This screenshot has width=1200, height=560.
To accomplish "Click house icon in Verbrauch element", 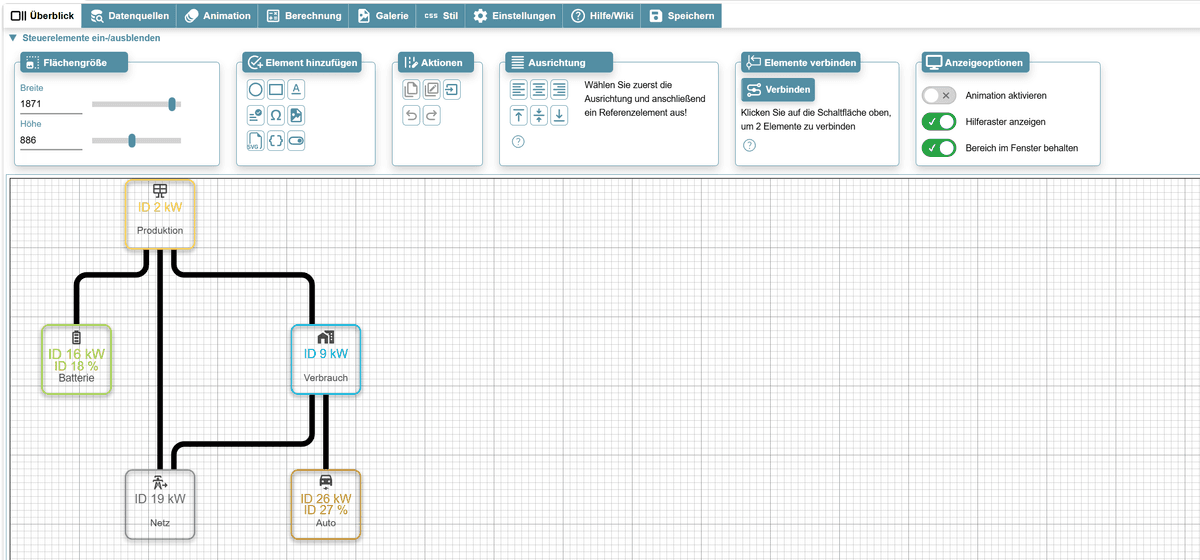I will click(x=326, y=338).
